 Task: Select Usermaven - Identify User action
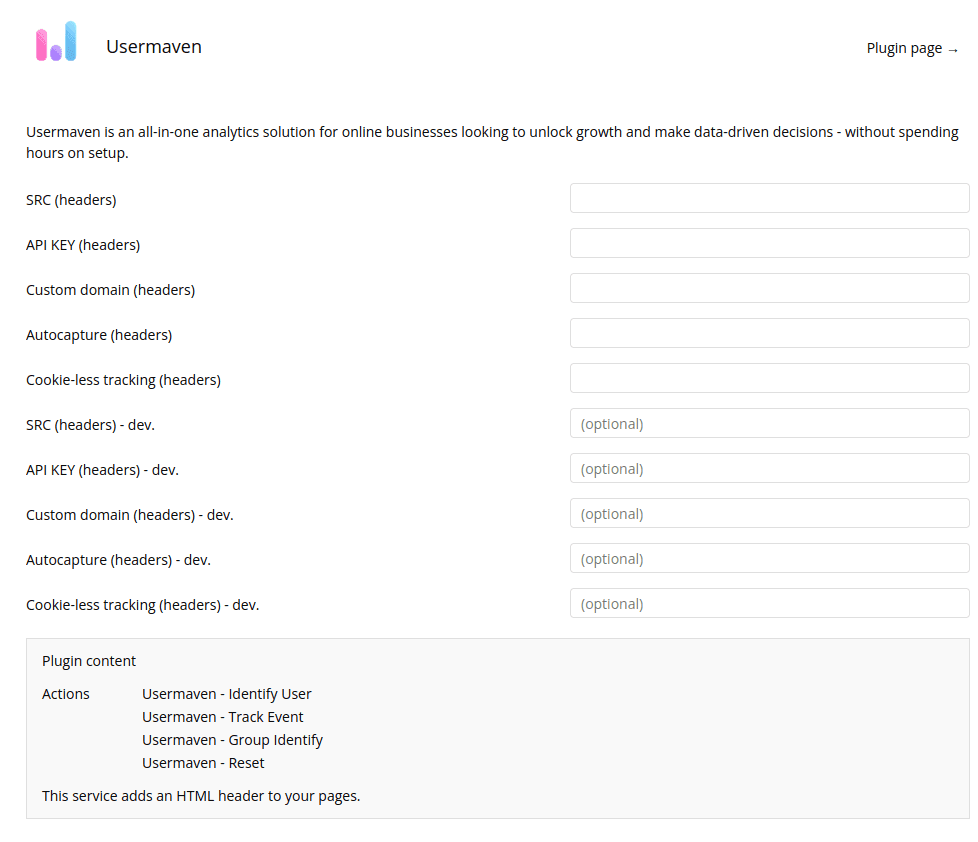(227, 694)
